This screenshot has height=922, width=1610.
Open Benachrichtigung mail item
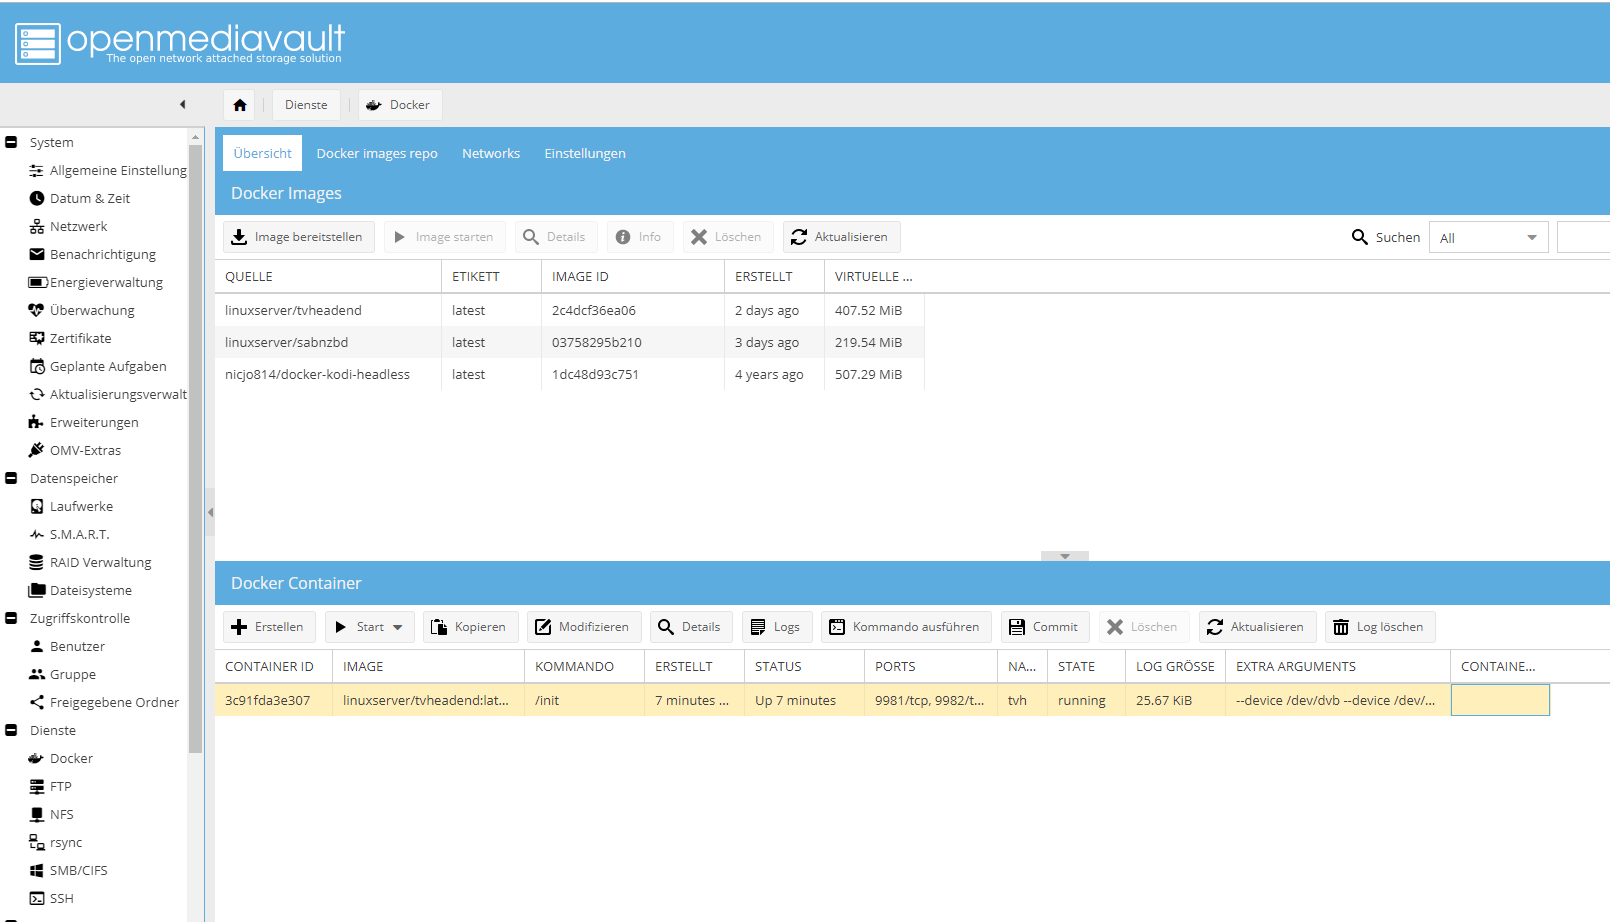pos(92,254)
